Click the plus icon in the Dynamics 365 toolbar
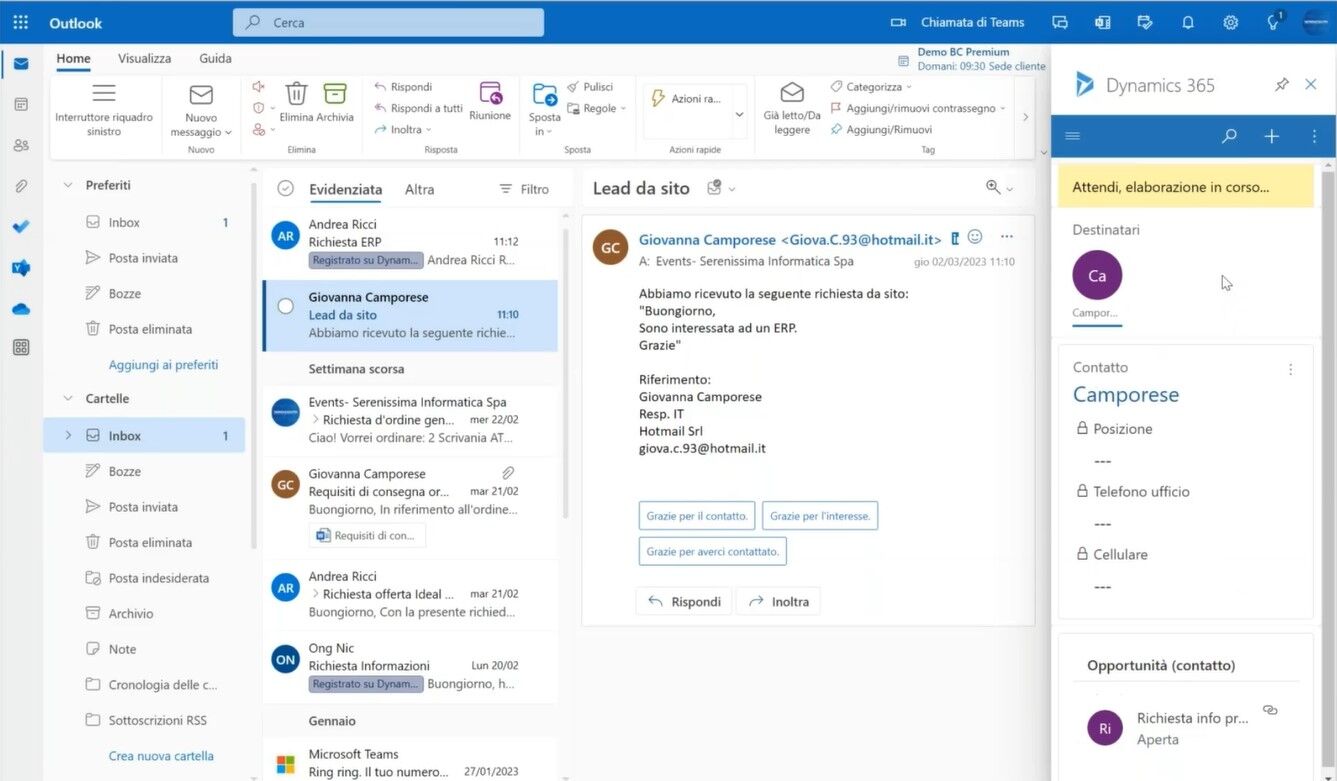 [1271, 135]
